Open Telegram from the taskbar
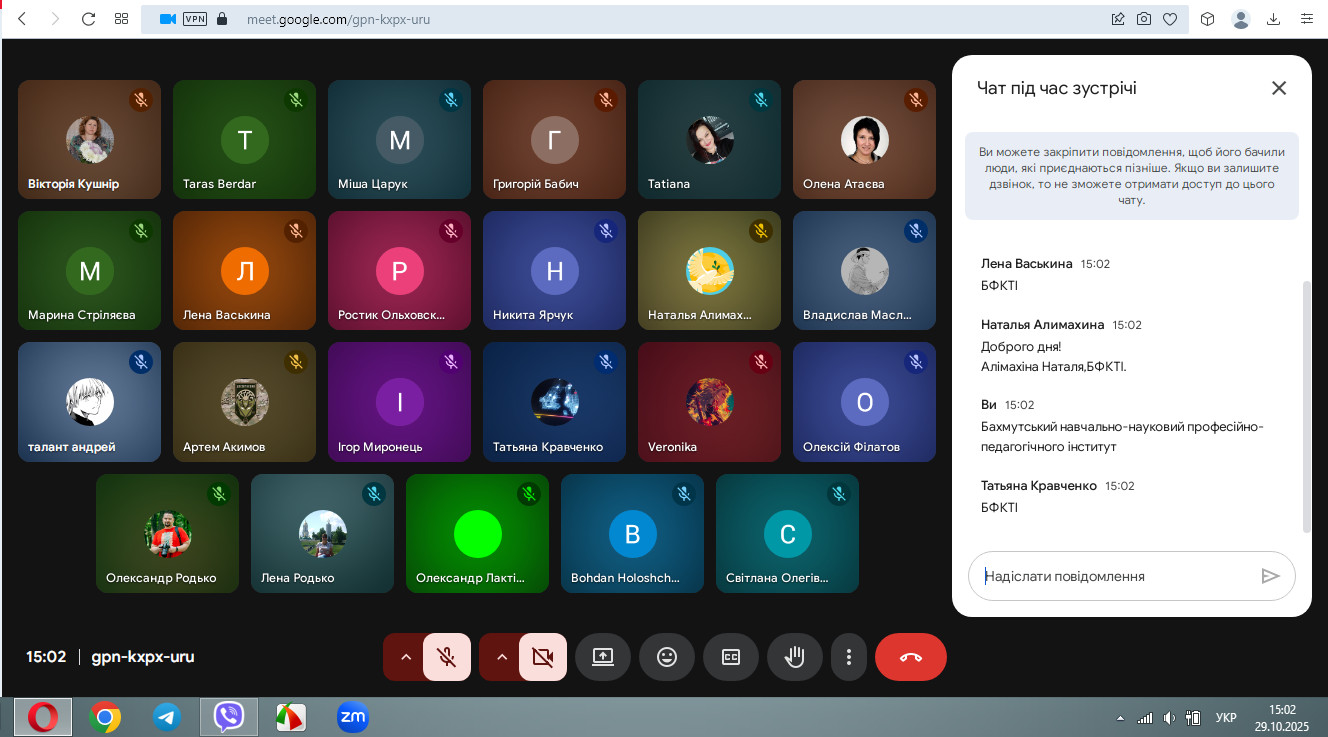Viewport: 1328px width, 737px height. (167, 716)
